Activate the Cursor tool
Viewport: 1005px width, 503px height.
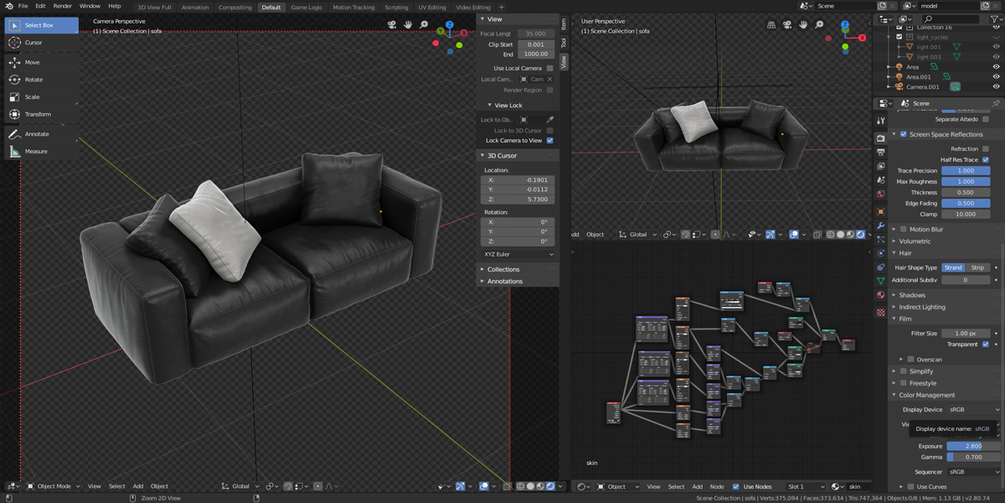(41, 42)
